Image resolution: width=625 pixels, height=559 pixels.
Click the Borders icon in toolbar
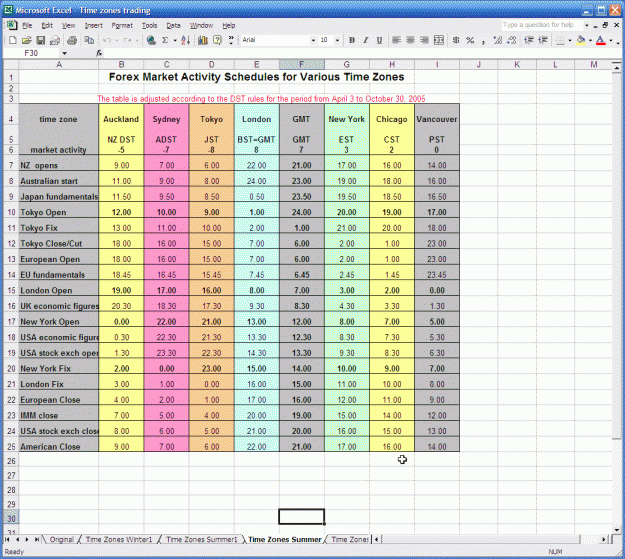(x=560, y=40)
